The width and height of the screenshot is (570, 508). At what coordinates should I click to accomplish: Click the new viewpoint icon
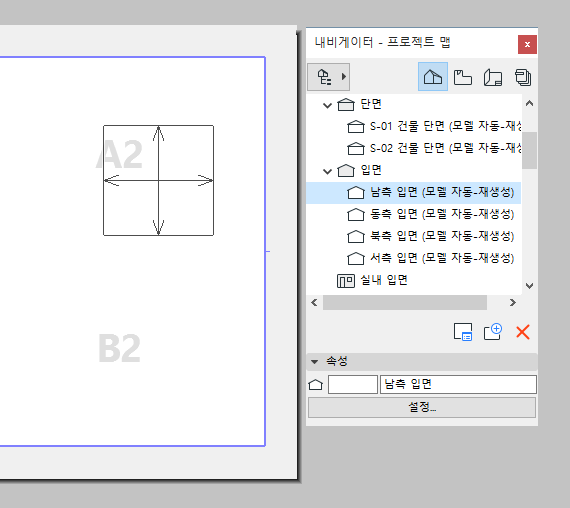pos(493,332)
